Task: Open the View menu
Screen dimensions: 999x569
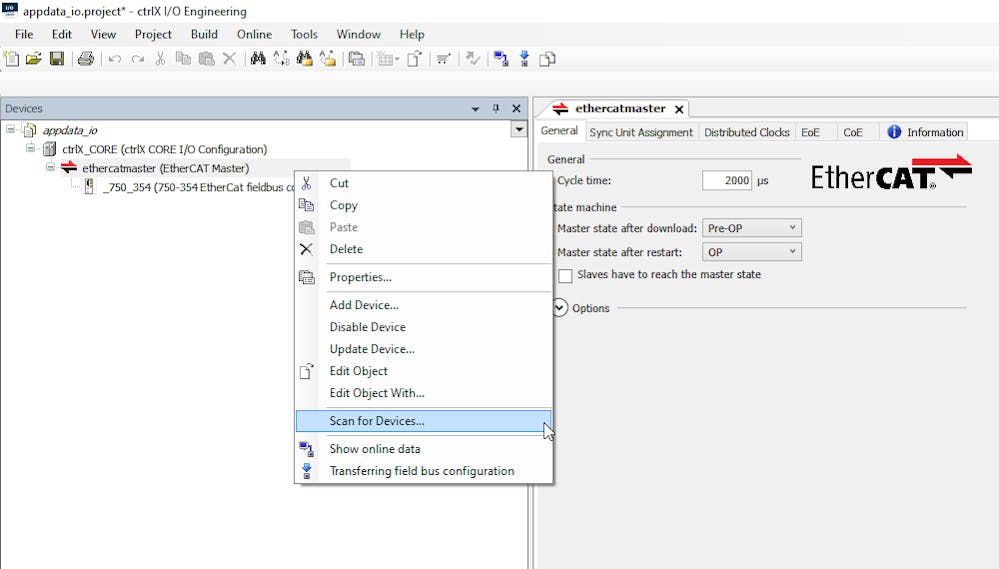Action: click(103, 34)
